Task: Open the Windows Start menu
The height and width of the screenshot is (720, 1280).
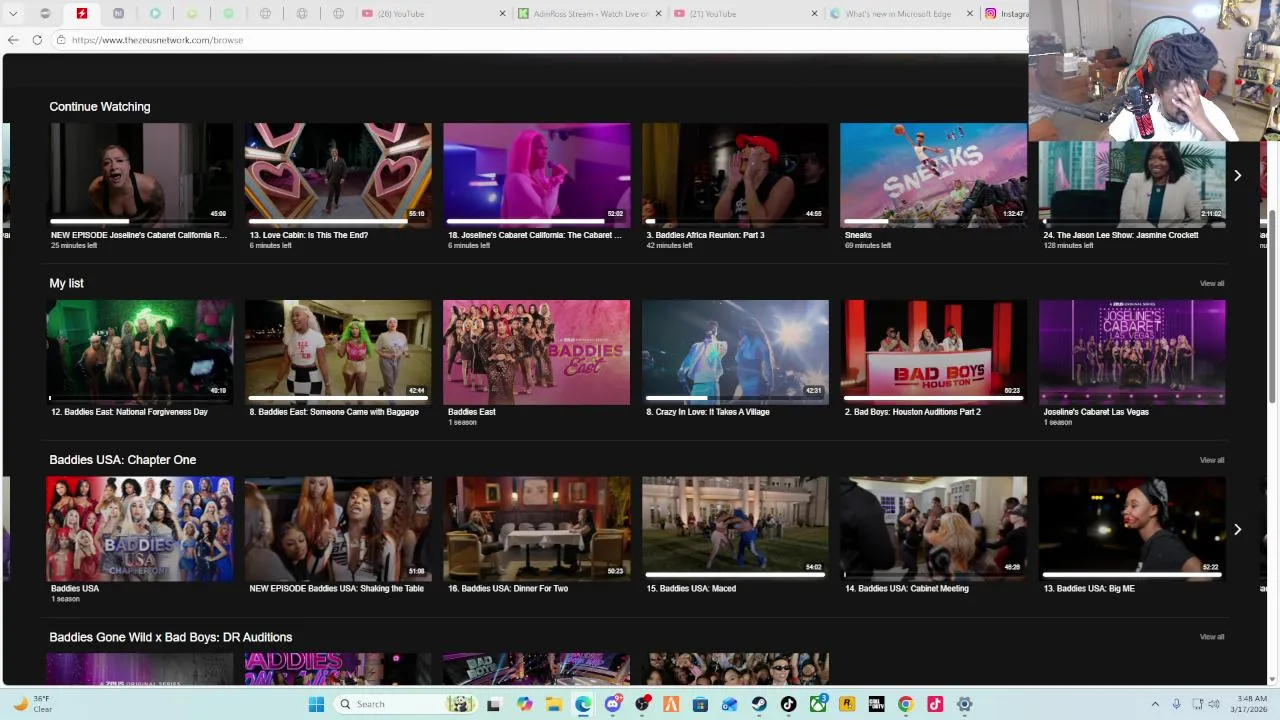Action: tap(316, 704)
